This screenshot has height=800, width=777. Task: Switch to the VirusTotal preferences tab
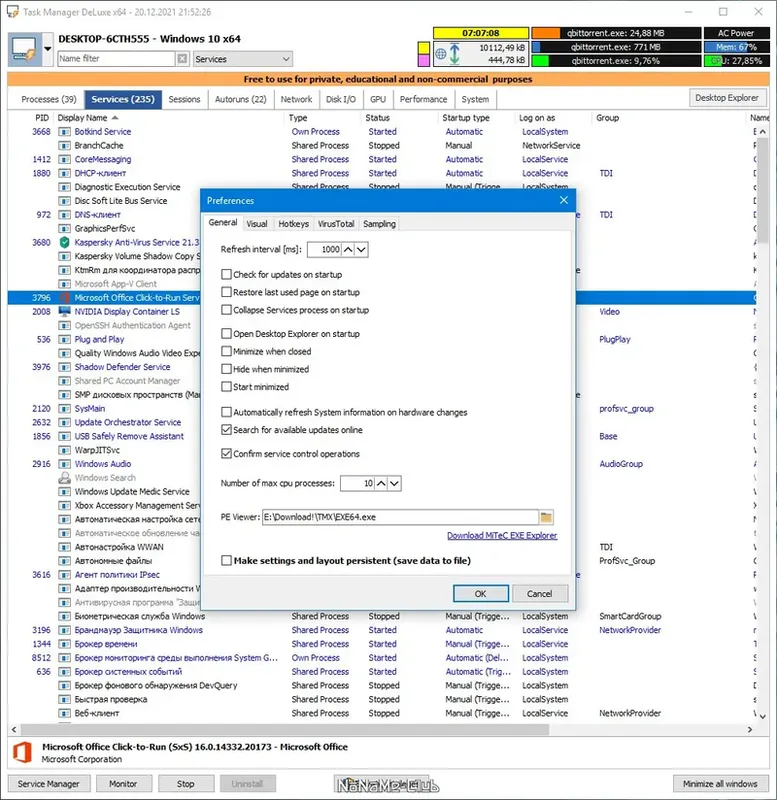(x=336, y=224)
